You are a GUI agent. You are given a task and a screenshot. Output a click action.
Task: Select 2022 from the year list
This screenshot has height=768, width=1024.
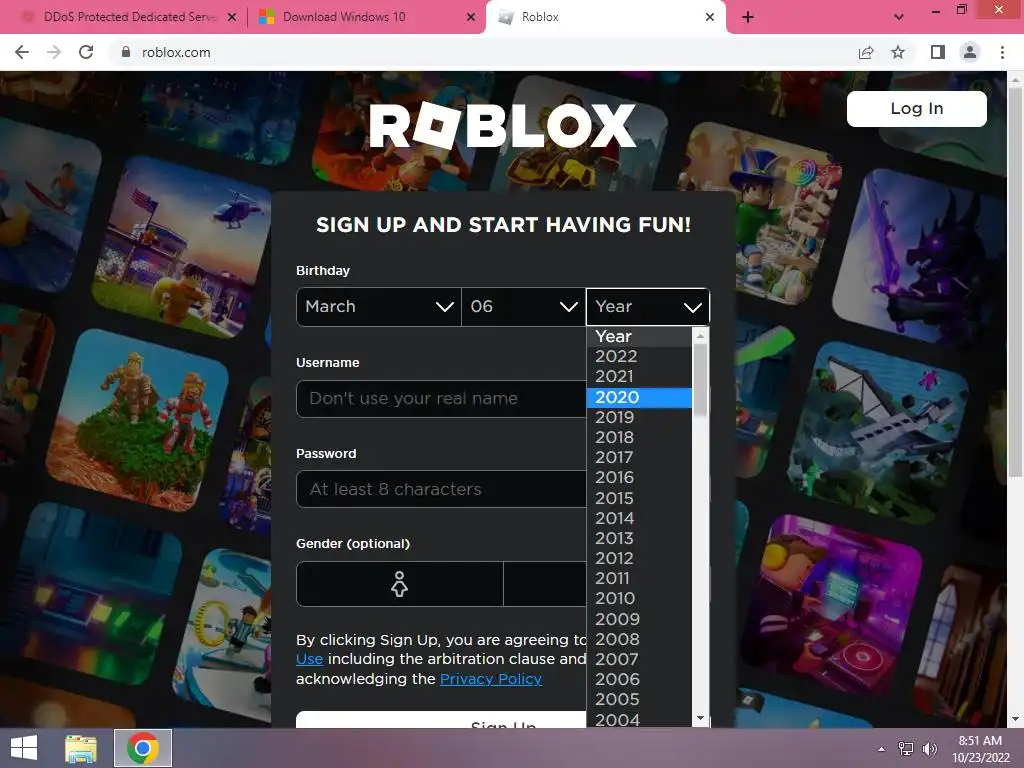point(639,357)
